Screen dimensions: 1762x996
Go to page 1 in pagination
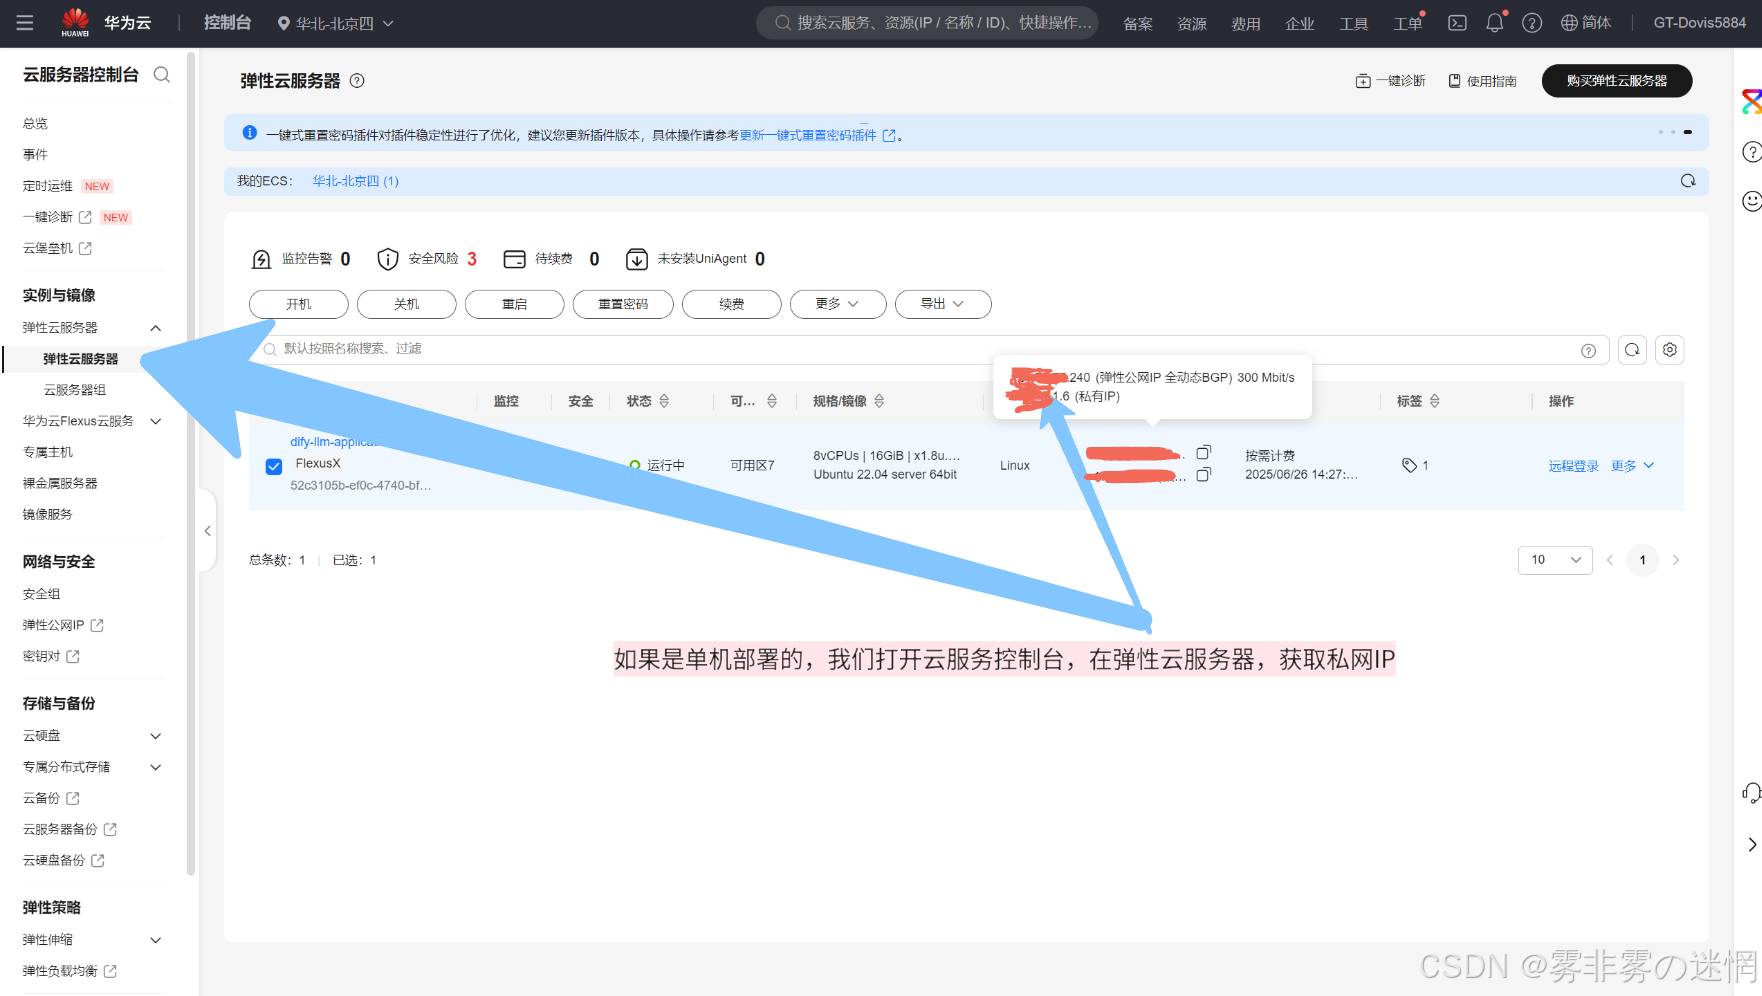[1642, 560]
